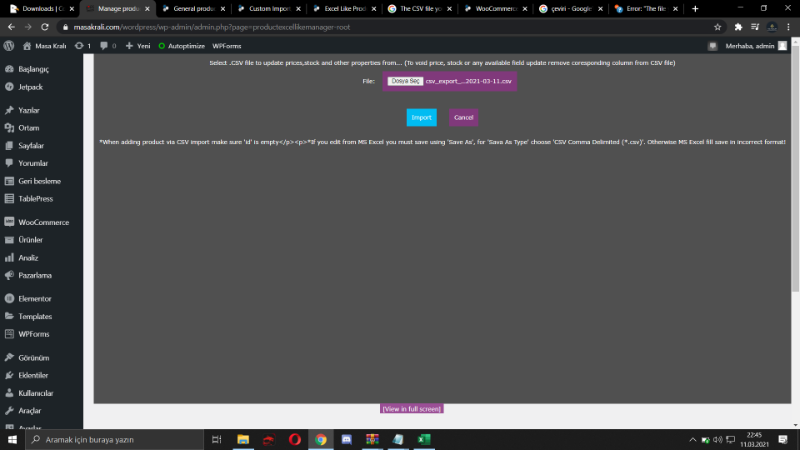Open File Explorer from the taskbar
The width and height of the screenshot is (800, 450).
coord(243,439)
